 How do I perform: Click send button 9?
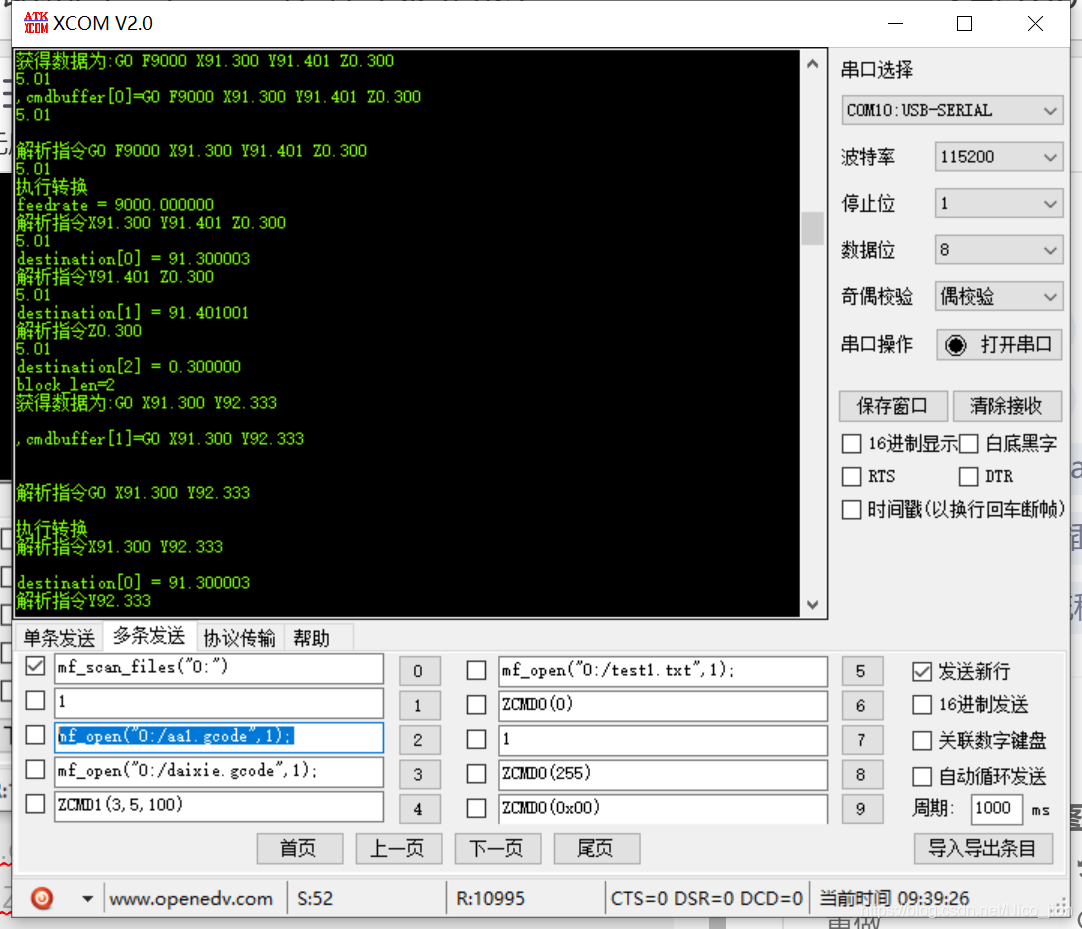(x=862, y=809)
